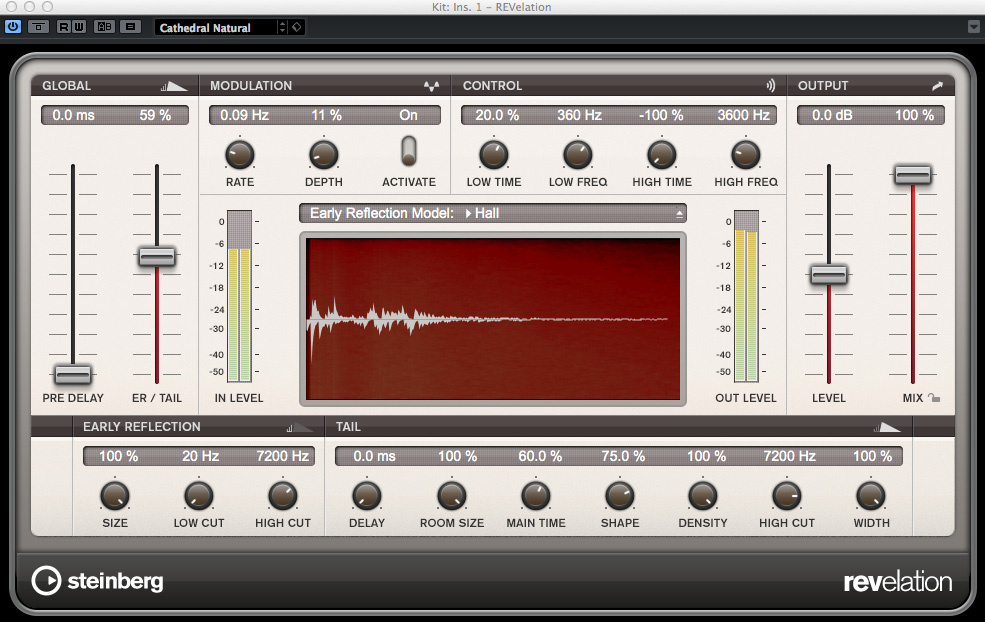Image resolution: width=985 pixels, height=622 pixels.
Task: Click the Output section arrow icon
Action: (937, 86)
